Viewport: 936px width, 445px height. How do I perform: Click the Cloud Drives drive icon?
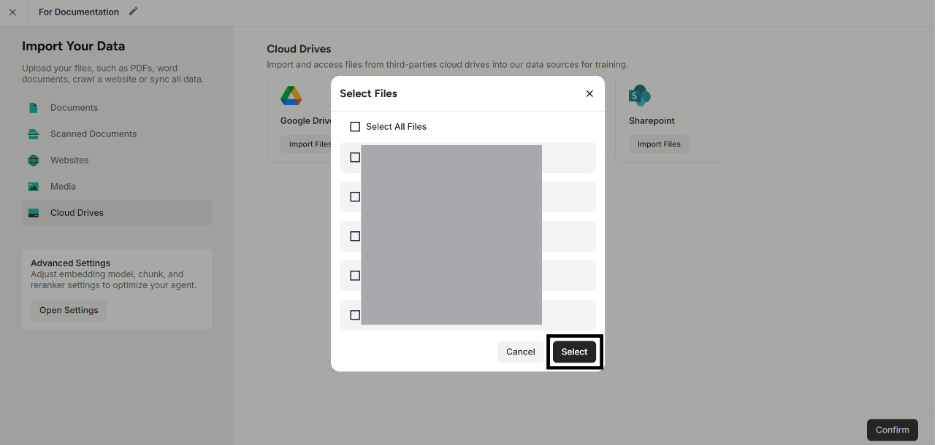(x=33, y=213)
